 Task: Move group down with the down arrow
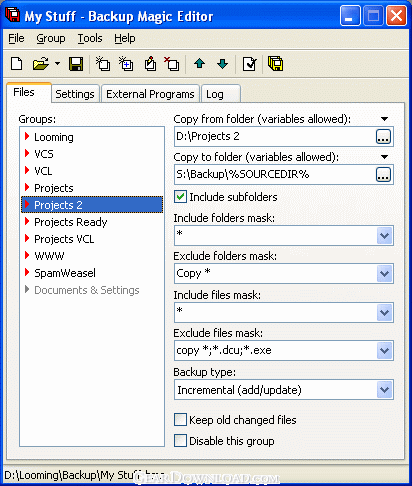pos(222,63)
